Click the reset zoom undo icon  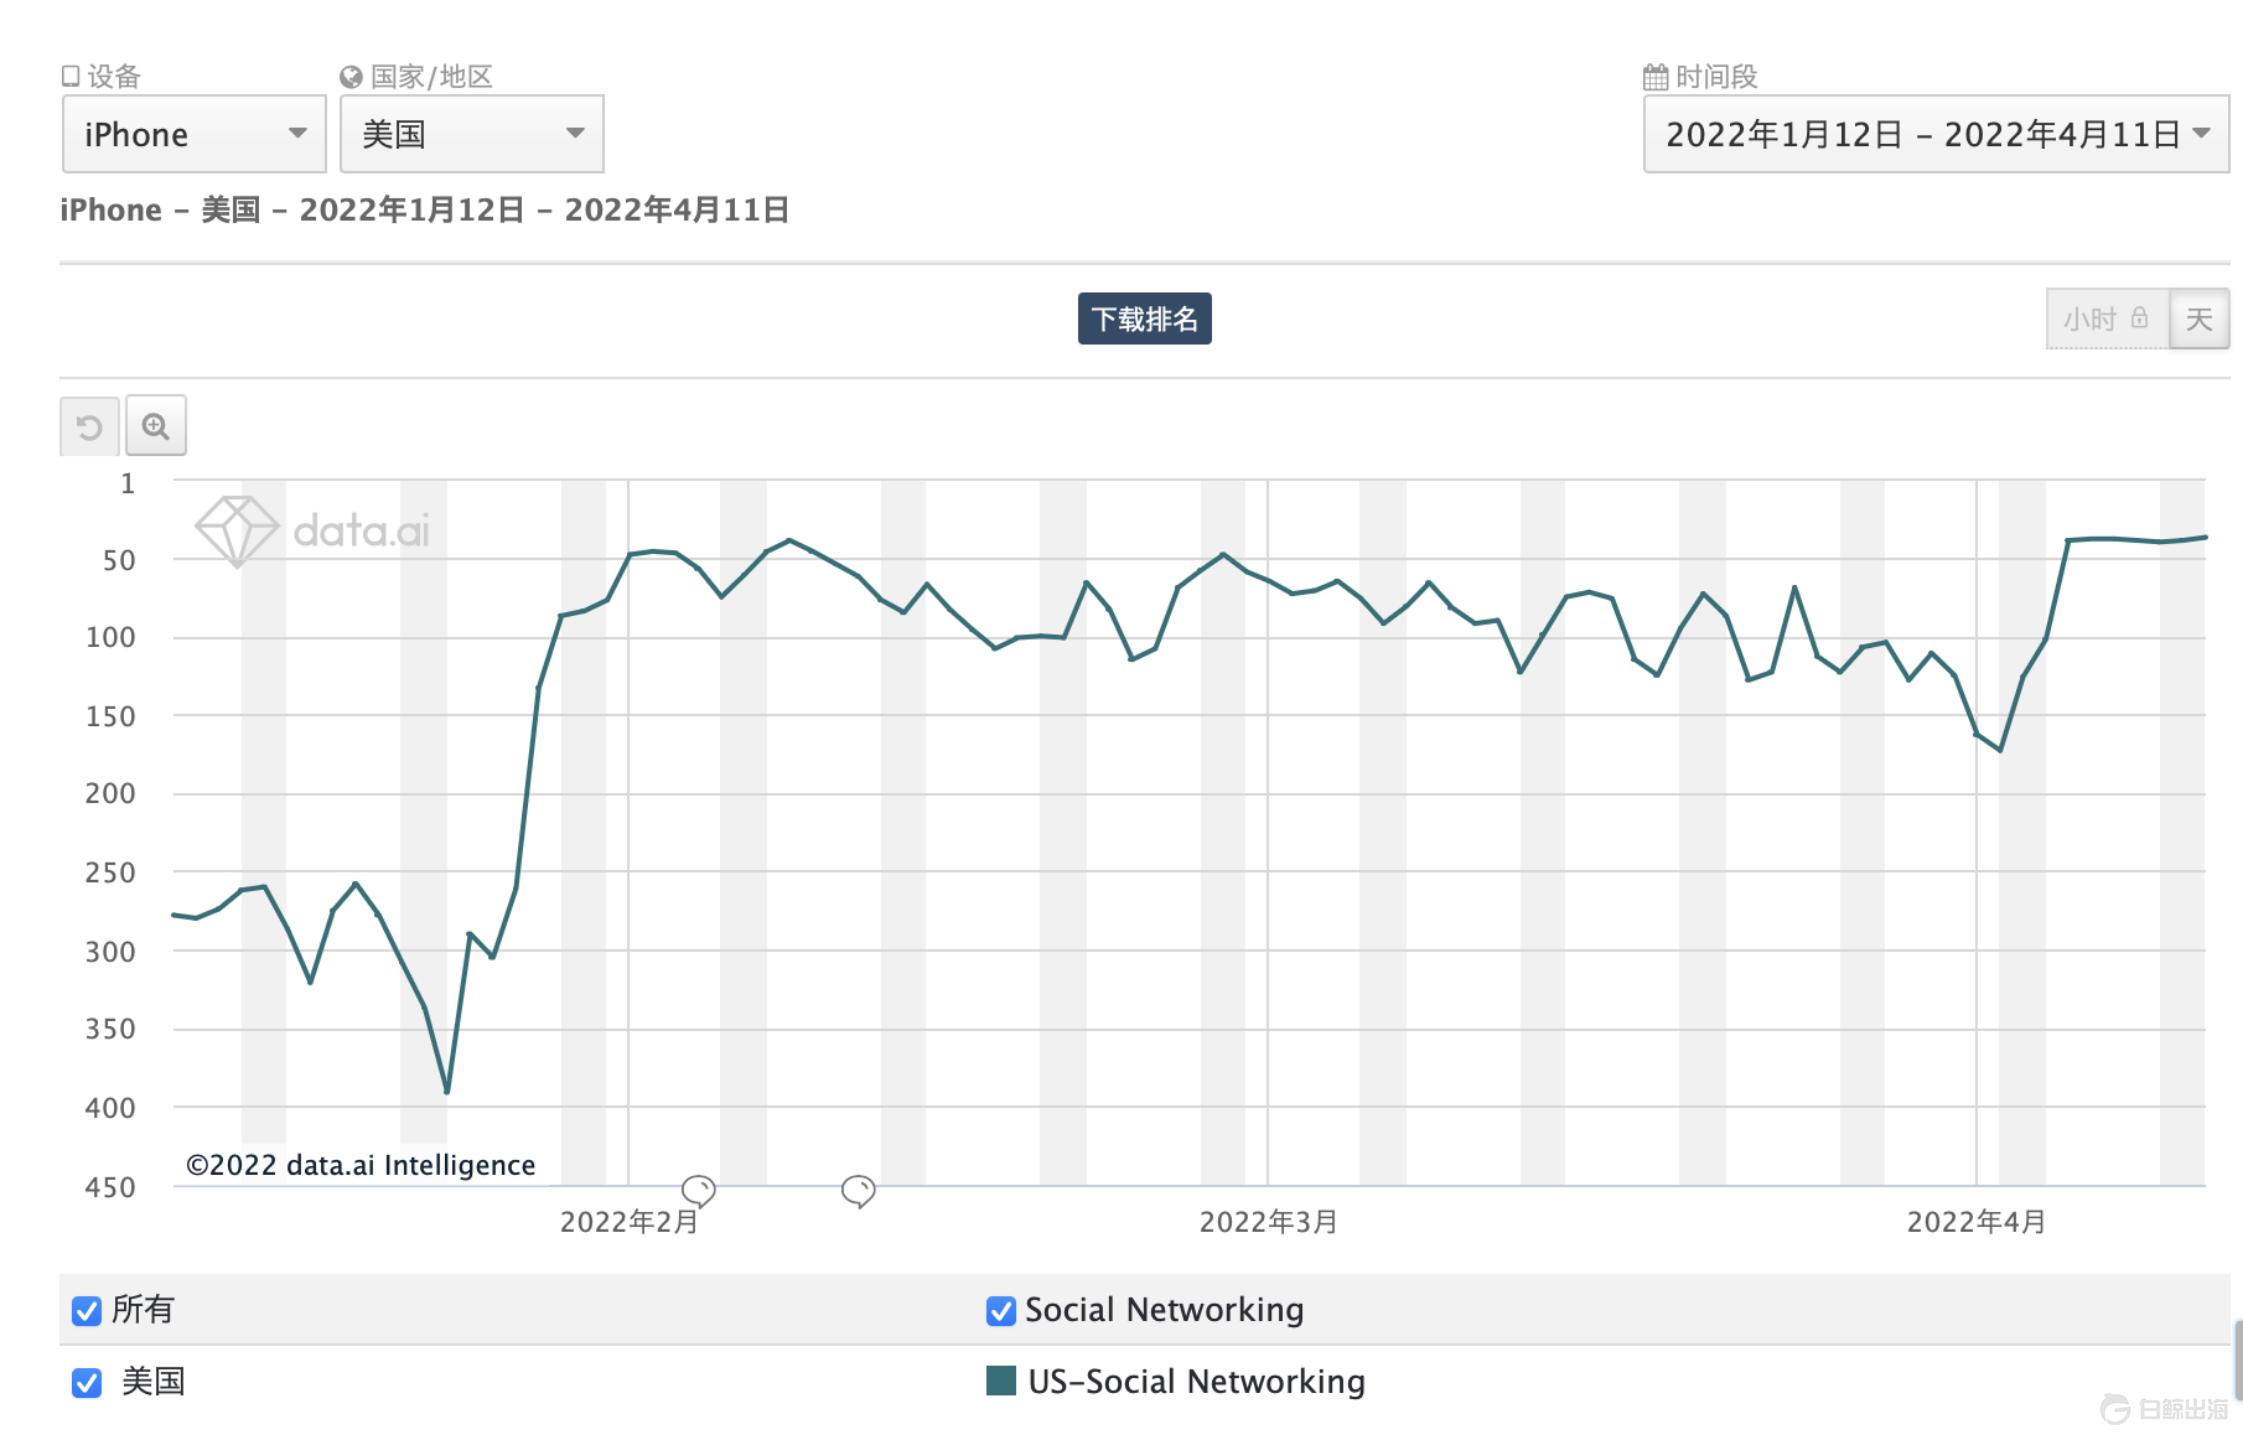(89, 427)
